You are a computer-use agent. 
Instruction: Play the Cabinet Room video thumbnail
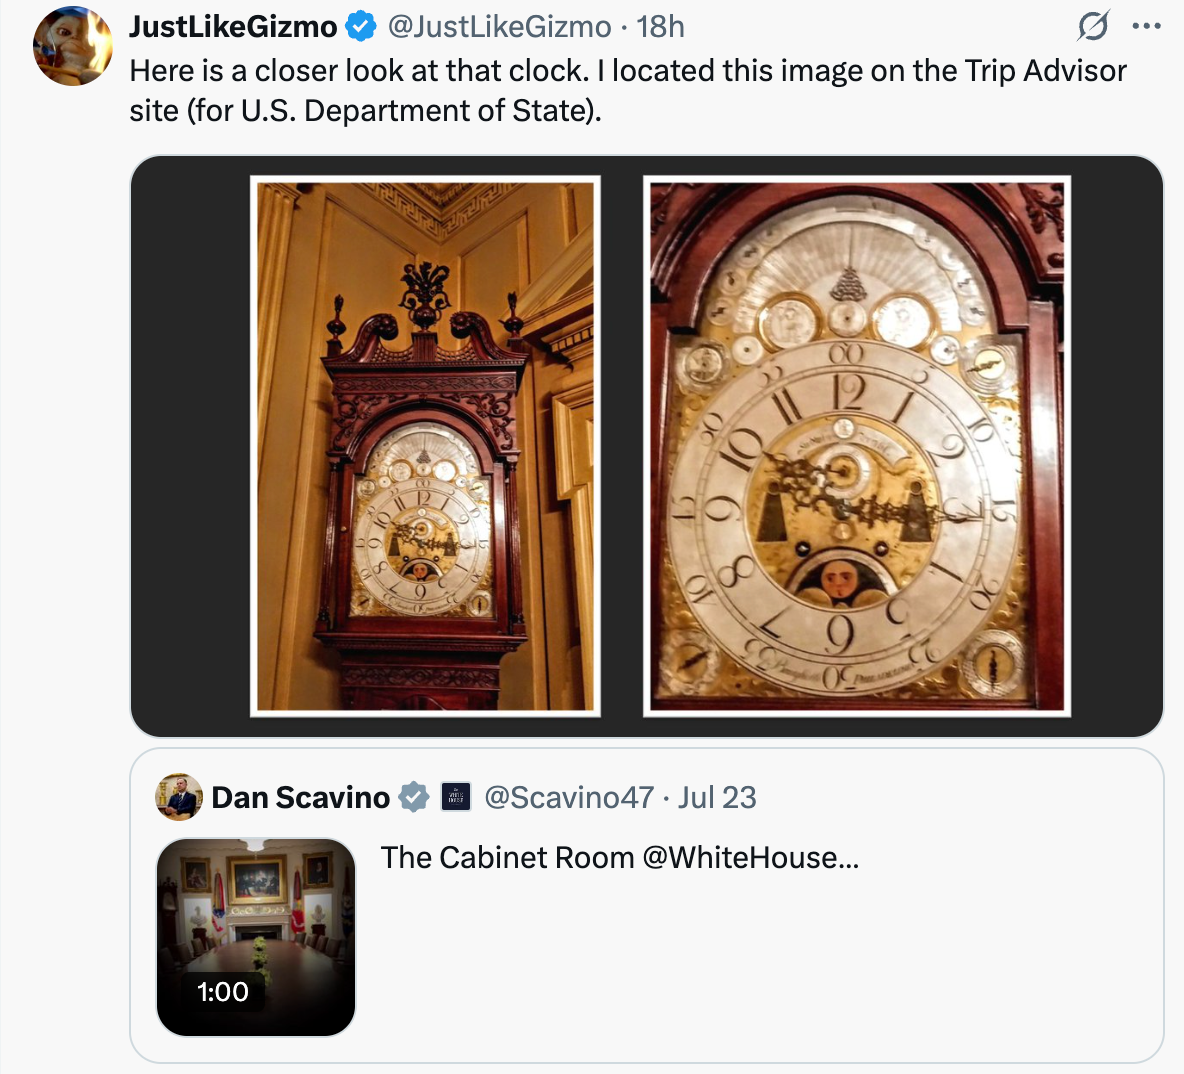pos(256,937)
